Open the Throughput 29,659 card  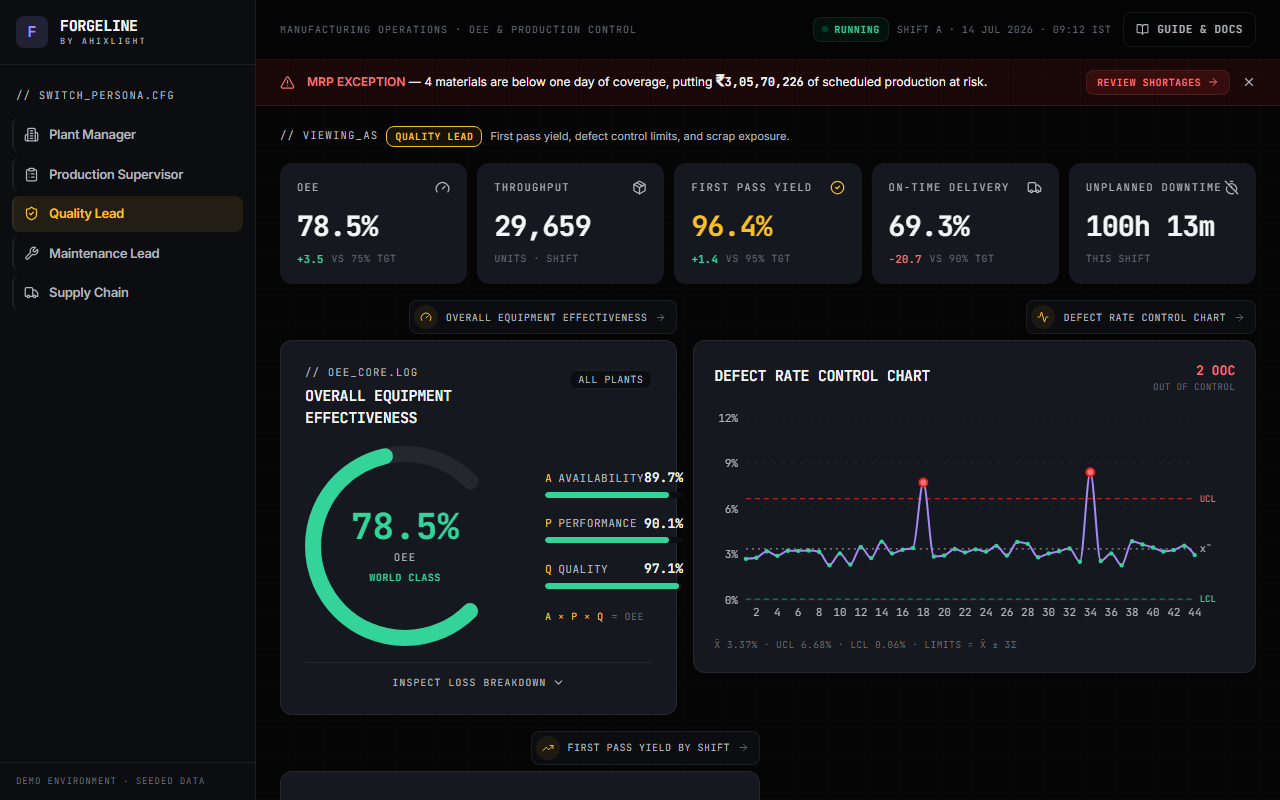(x=570, y=223)
